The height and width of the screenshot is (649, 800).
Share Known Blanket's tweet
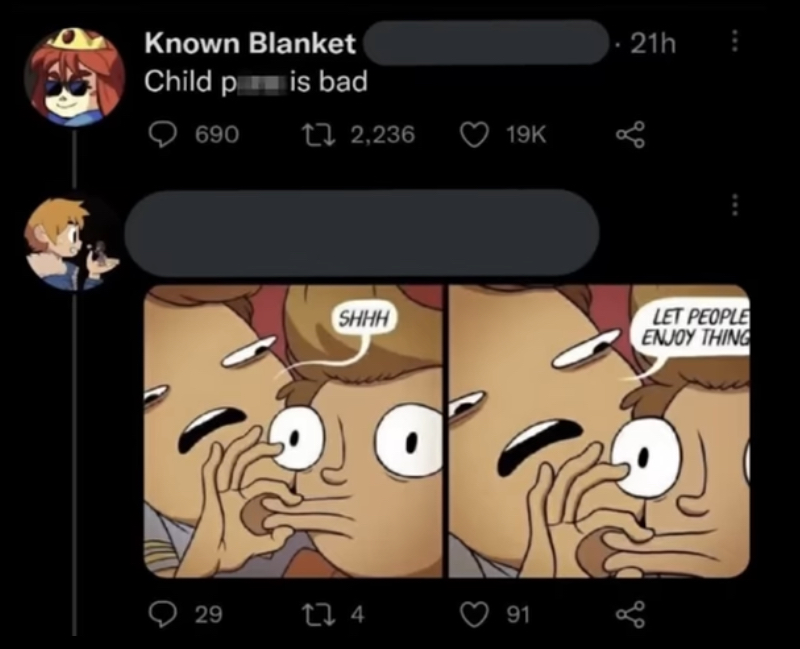pos(631,135)
